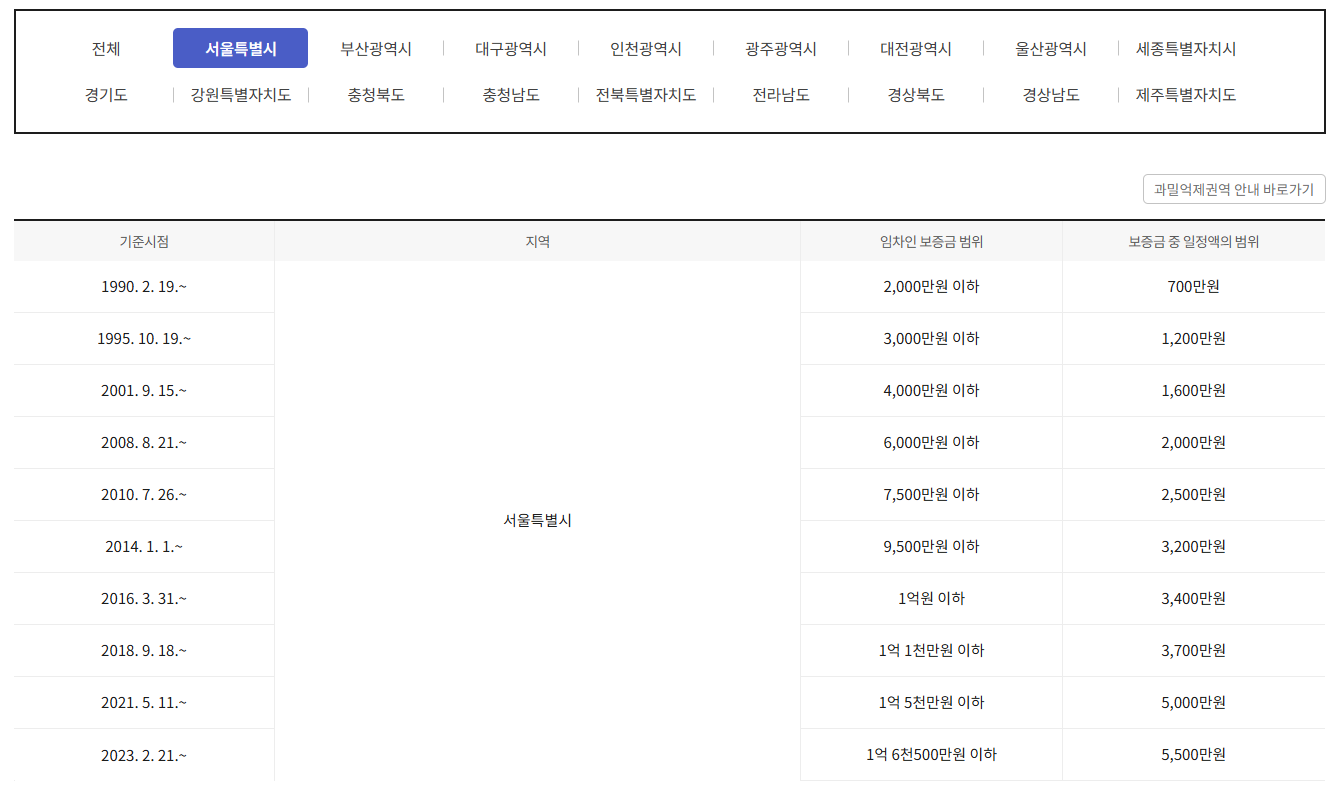Image resolution: width=1329 pixels, height=798 pixels.
Task: Select the 1995. 10. 19.~ date cell
Action: 144,339
